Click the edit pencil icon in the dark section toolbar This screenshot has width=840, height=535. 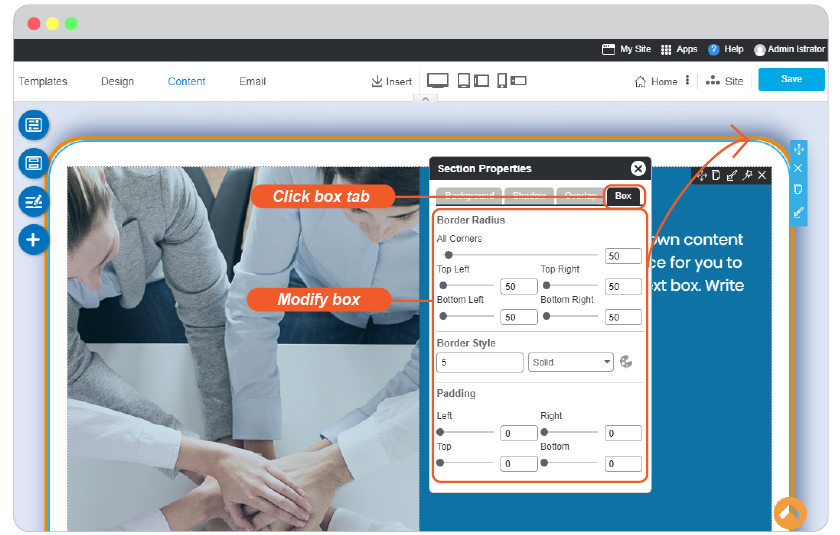coord(732,175)
